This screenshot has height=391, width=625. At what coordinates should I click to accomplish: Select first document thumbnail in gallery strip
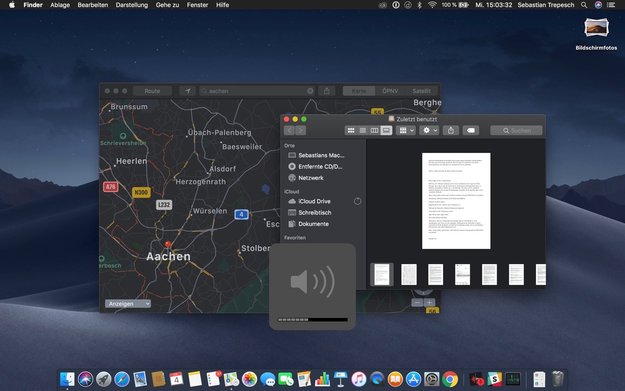[381, 274]
